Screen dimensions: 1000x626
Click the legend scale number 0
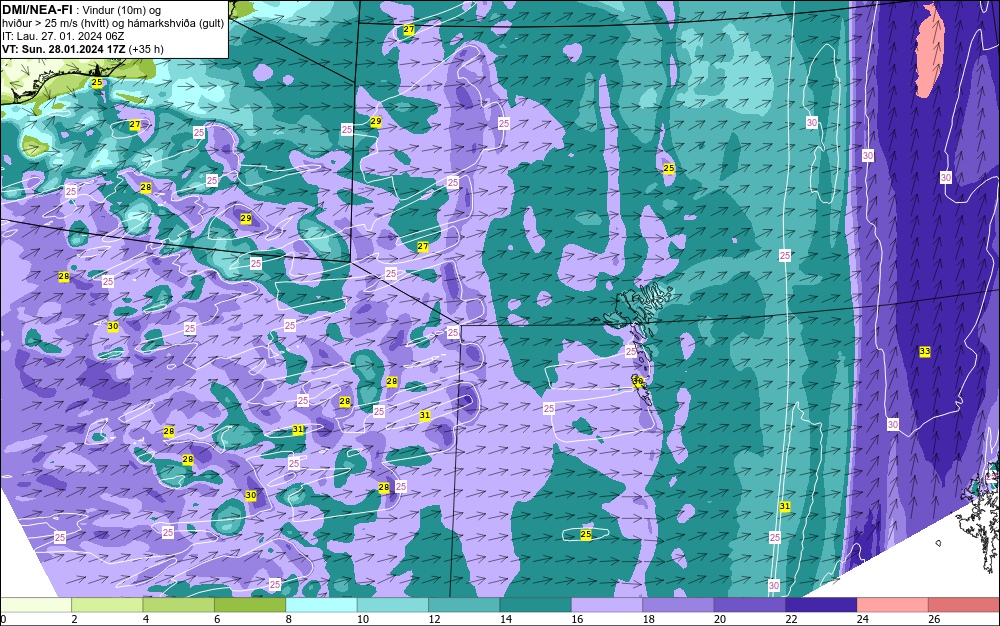pos(3,619)
